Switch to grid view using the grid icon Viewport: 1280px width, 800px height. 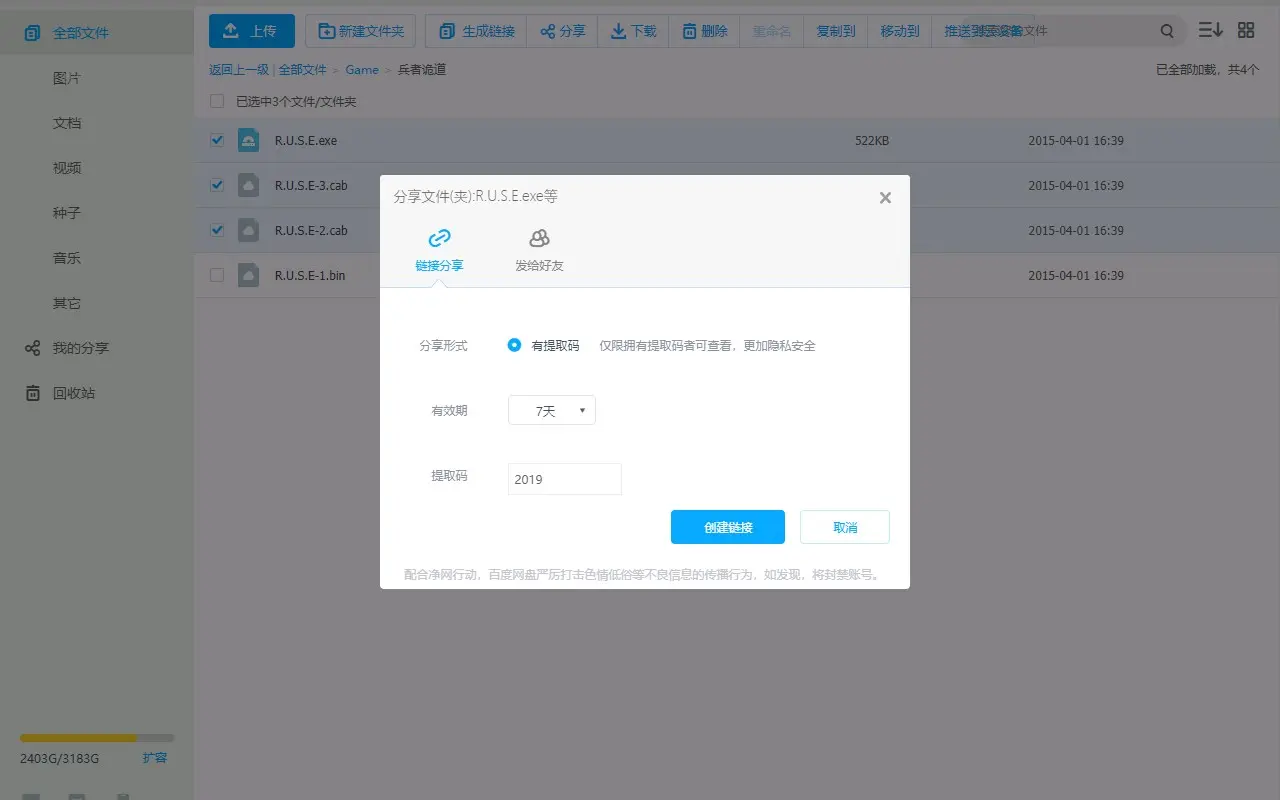coord(1245,30)
